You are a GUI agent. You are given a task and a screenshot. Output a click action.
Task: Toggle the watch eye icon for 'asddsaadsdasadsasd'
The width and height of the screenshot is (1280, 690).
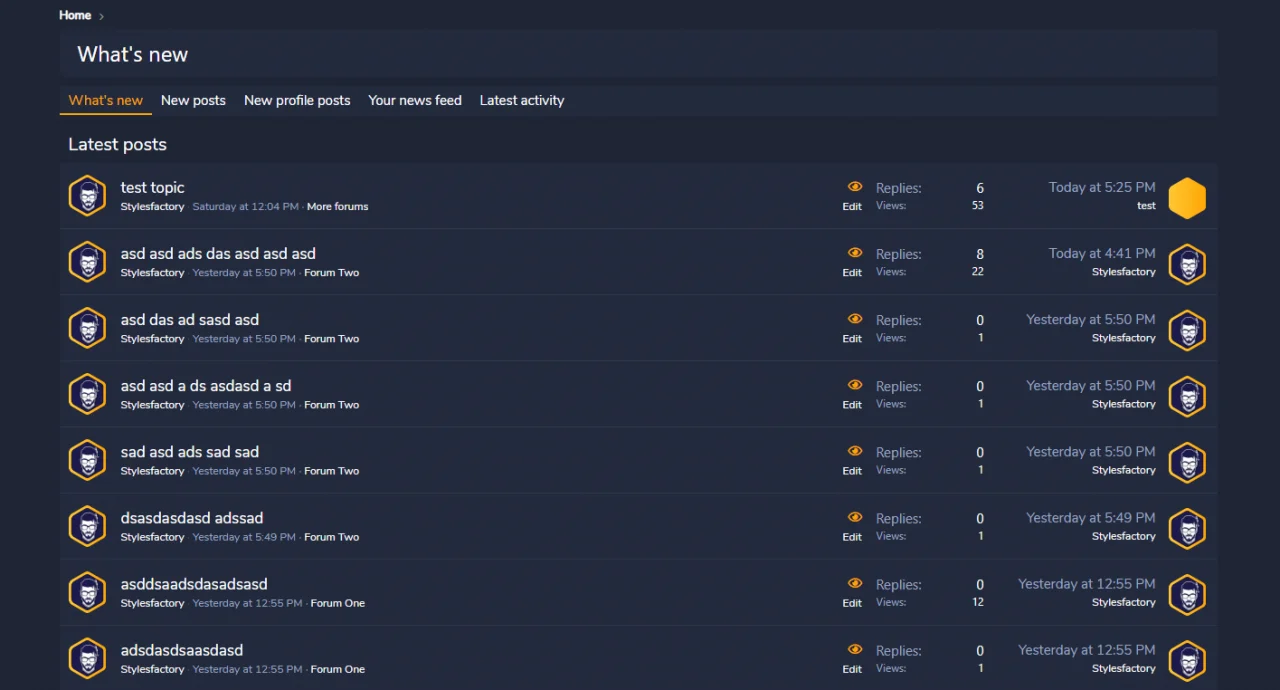(854, 583)
